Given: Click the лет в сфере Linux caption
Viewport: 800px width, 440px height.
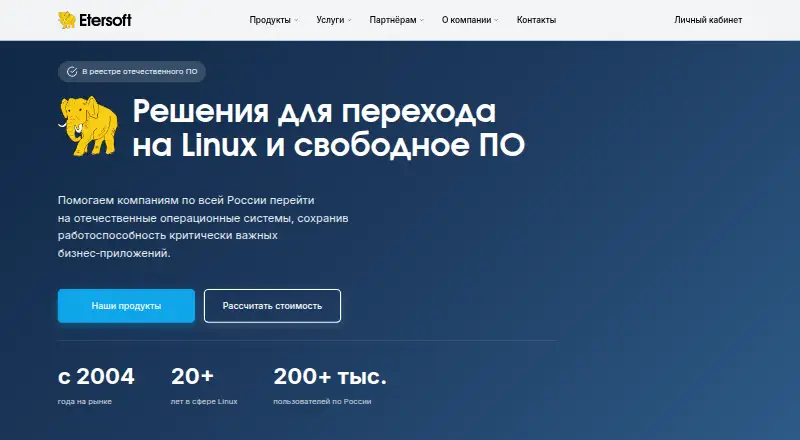Looking at the screenshot, I should (204, 402).
